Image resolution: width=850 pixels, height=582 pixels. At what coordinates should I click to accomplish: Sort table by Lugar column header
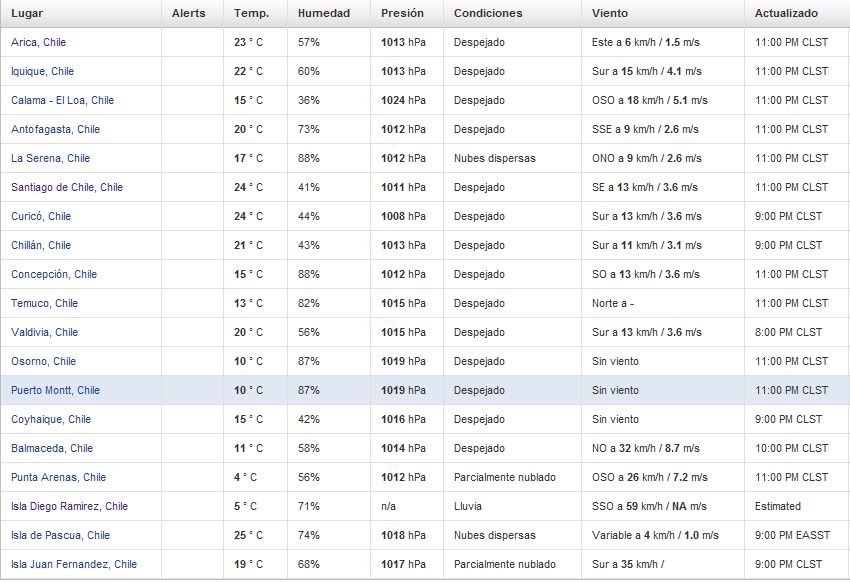click(x=27, y=14)
